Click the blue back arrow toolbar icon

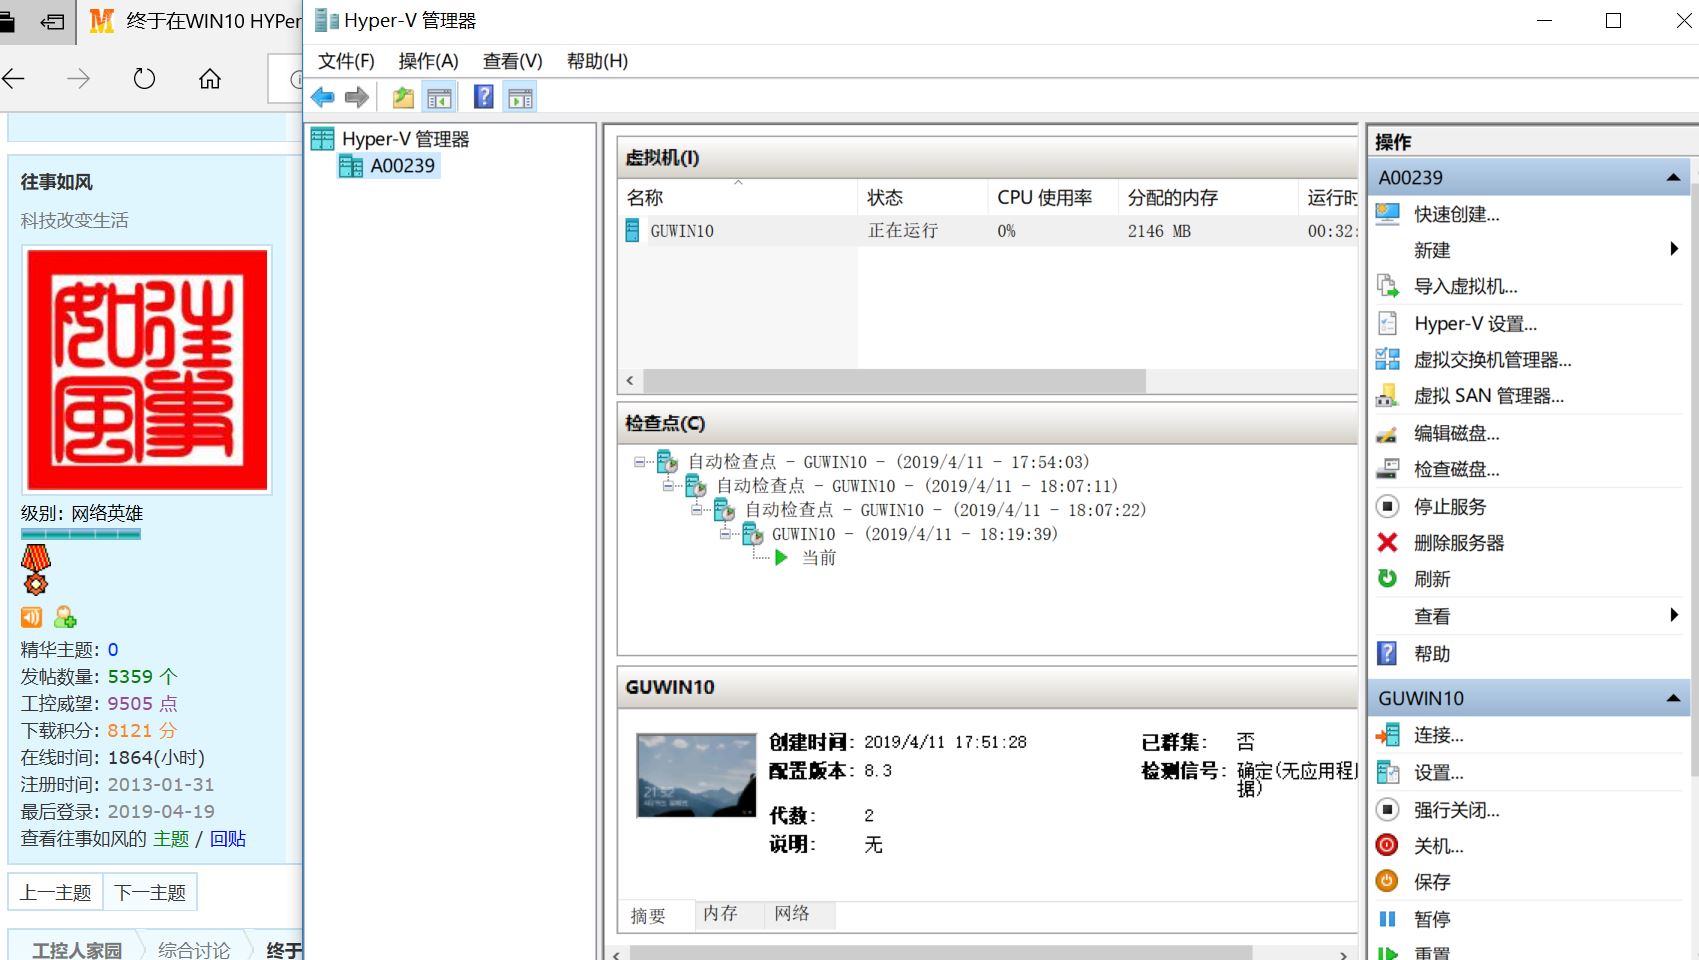coord(322,97)
